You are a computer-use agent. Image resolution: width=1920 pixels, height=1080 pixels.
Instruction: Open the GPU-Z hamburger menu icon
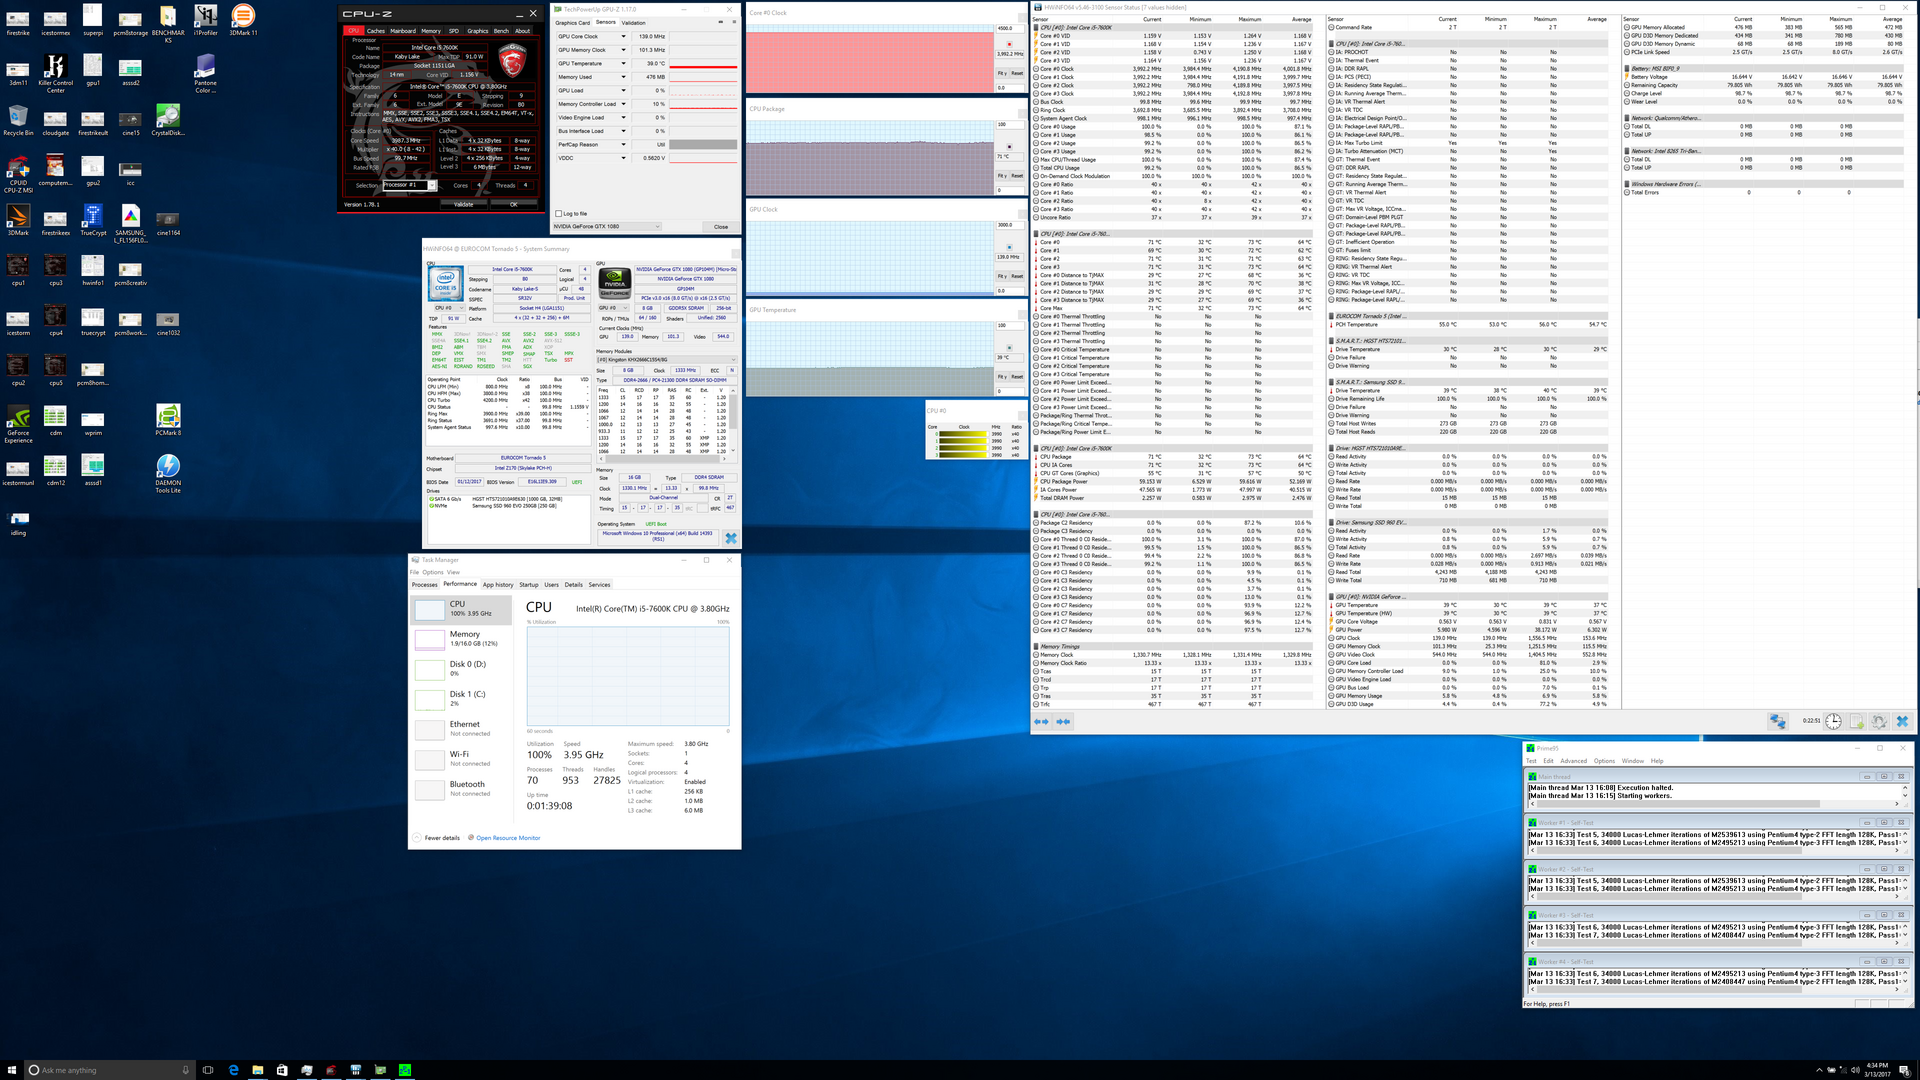(x=733, y=22)
